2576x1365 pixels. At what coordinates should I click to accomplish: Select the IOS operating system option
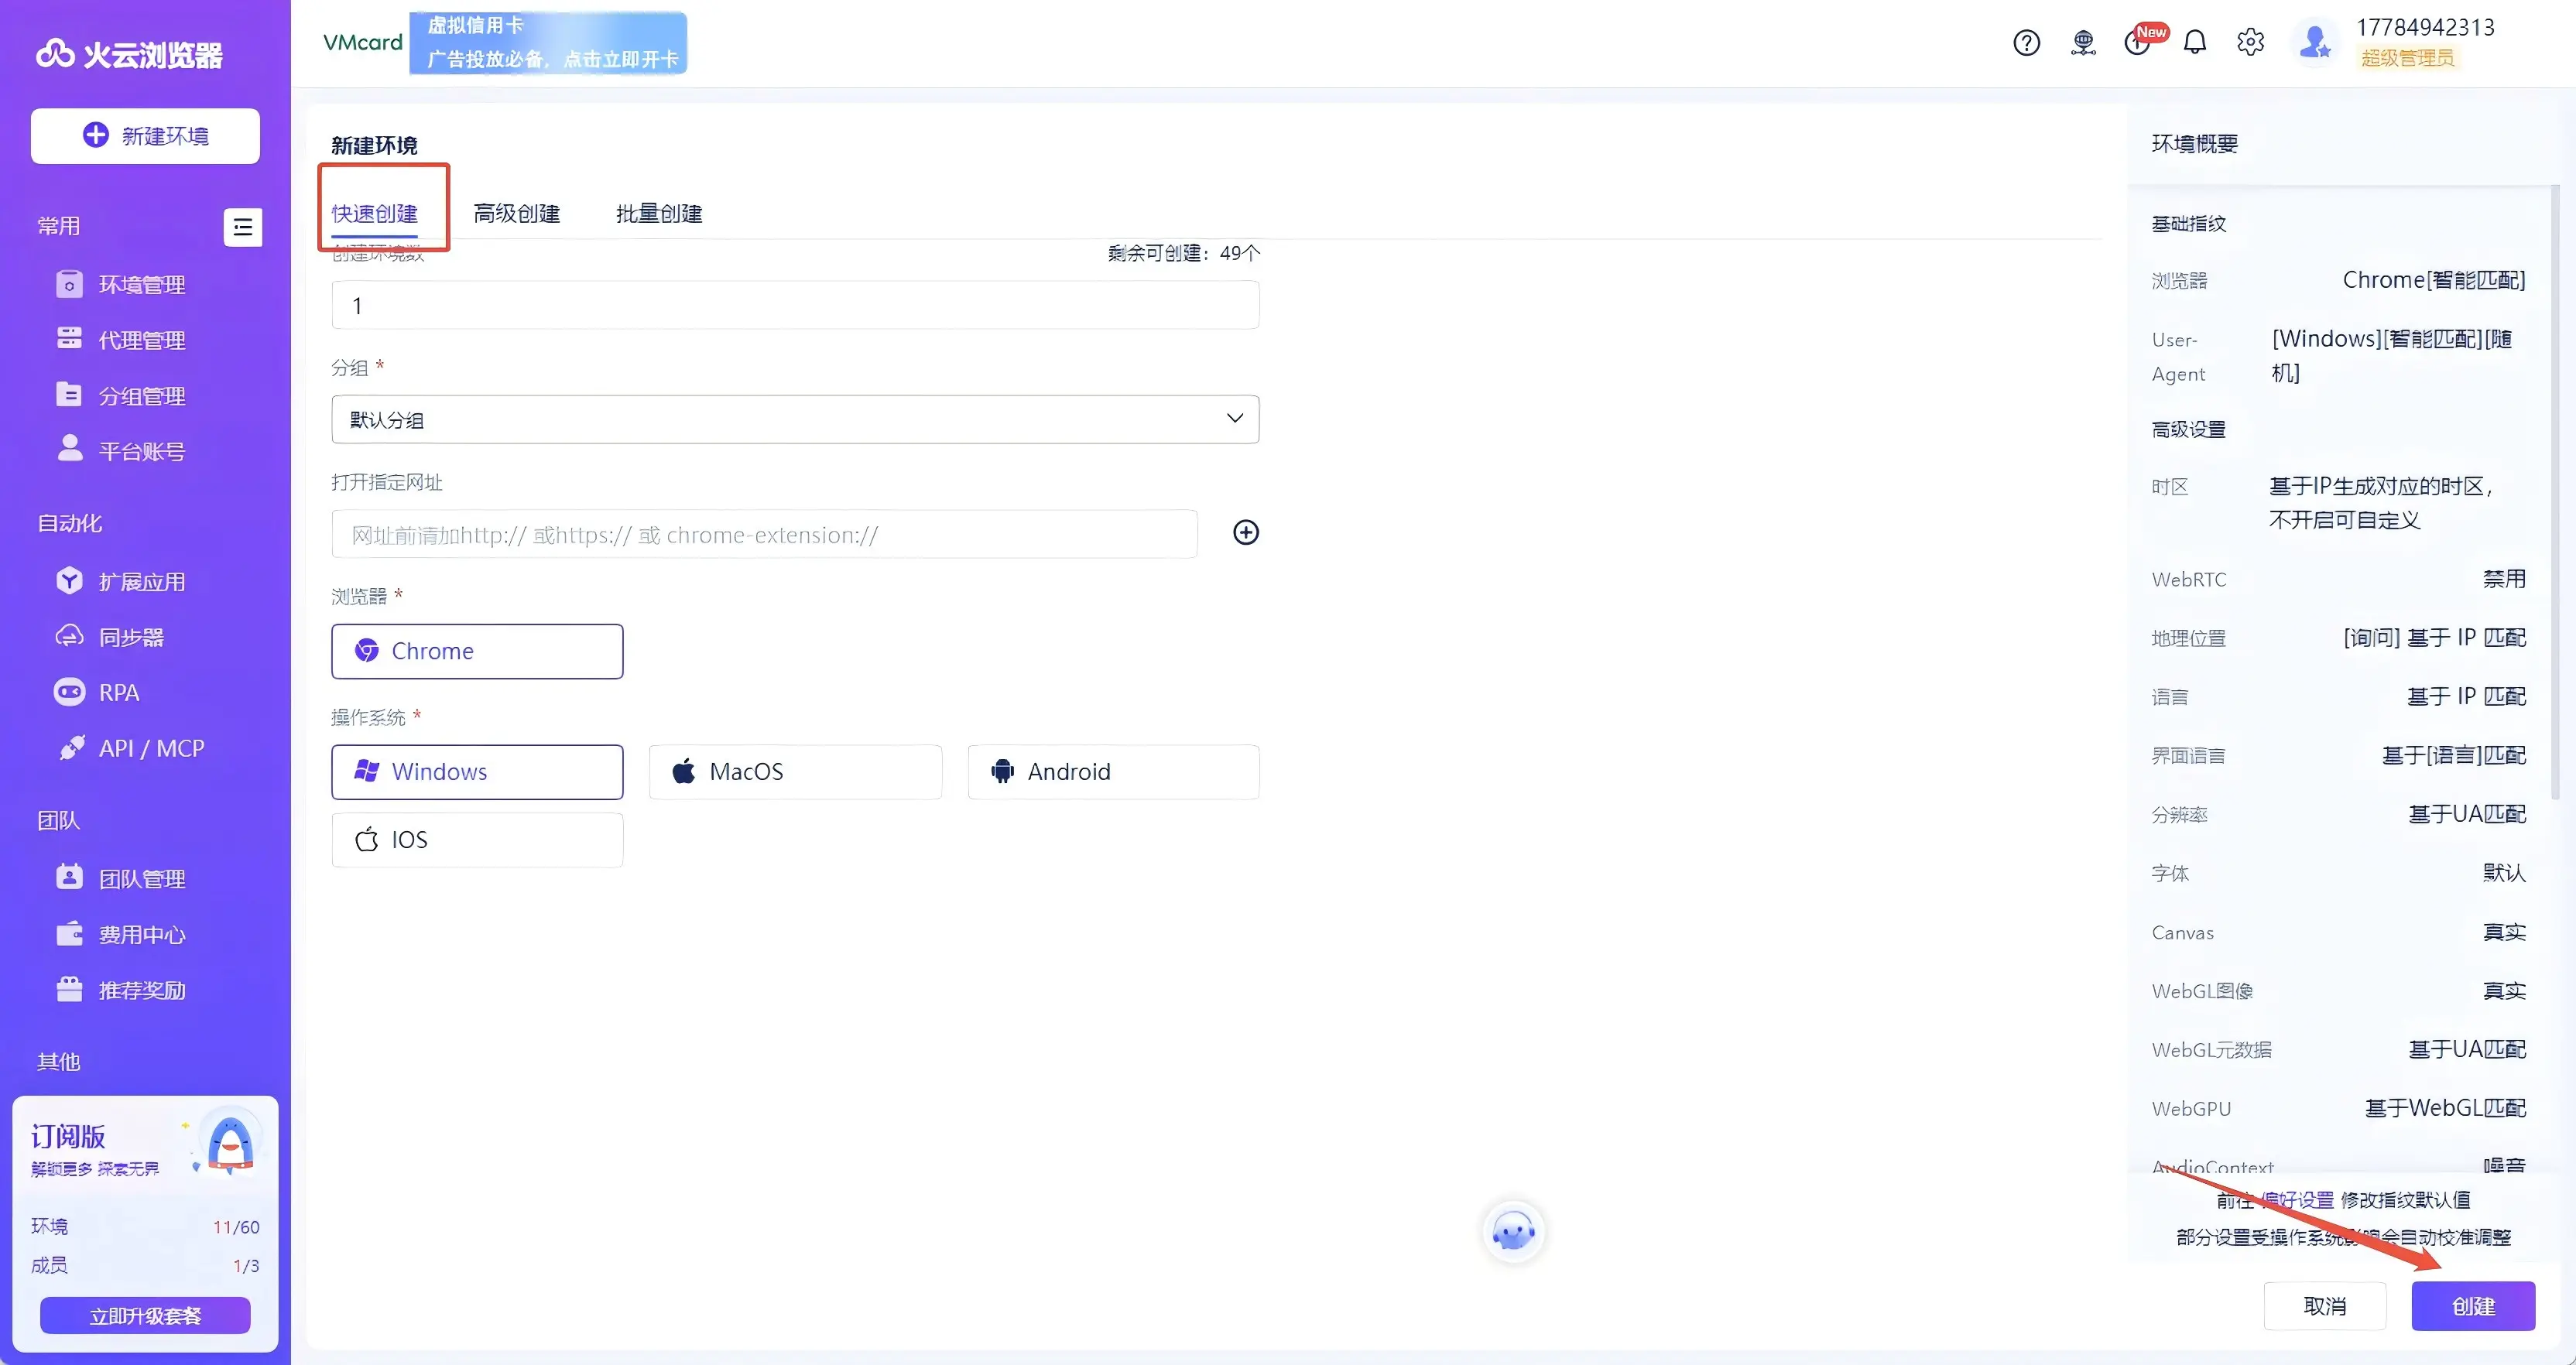(477, 840)
